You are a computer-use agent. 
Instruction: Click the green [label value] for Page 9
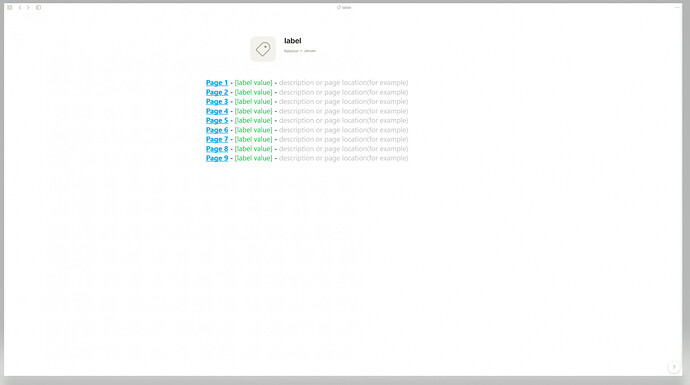tap(253, 158)
